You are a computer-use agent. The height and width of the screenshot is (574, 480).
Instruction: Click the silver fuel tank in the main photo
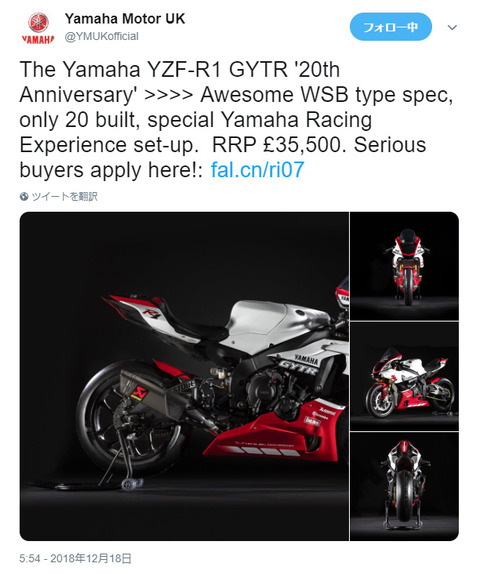click(271, 320)
